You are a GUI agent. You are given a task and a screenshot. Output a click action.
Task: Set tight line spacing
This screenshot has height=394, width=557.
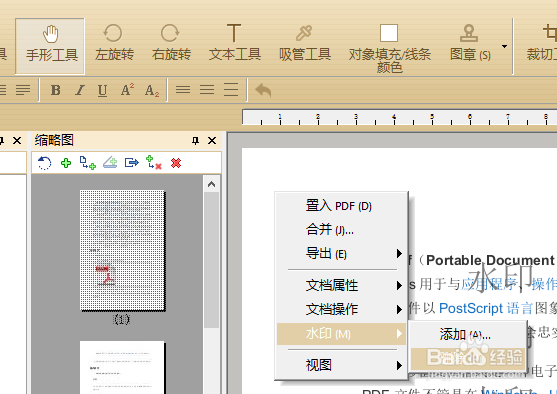coord(183,90)
